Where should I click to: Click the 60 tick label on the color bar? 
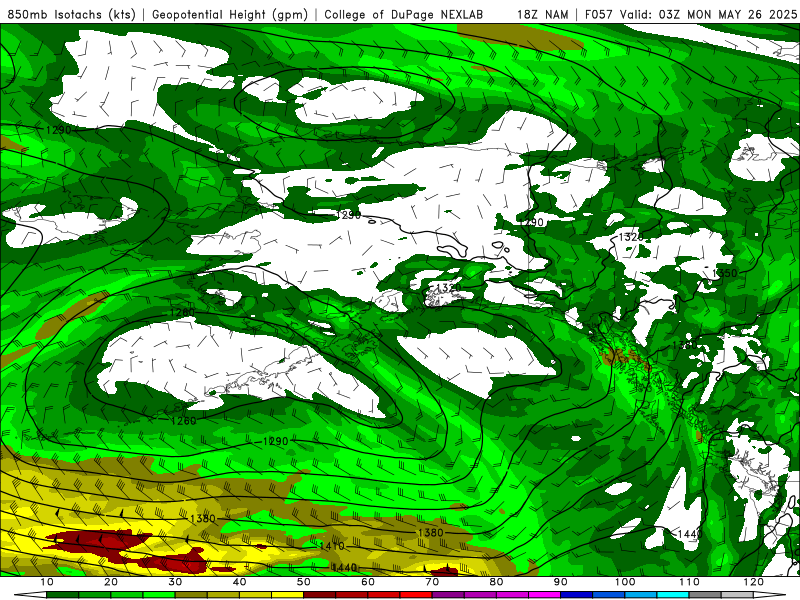tap(368, 582)
